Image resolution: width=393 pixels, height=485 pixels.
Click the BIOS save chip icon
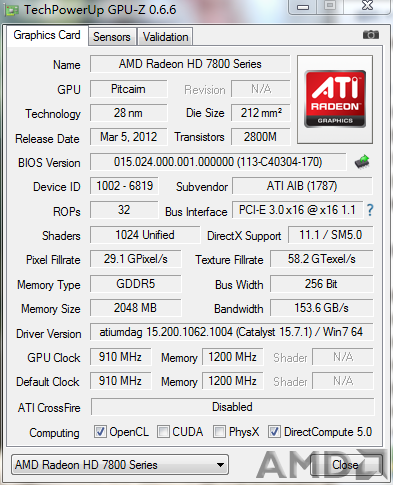tap(362, 162)
